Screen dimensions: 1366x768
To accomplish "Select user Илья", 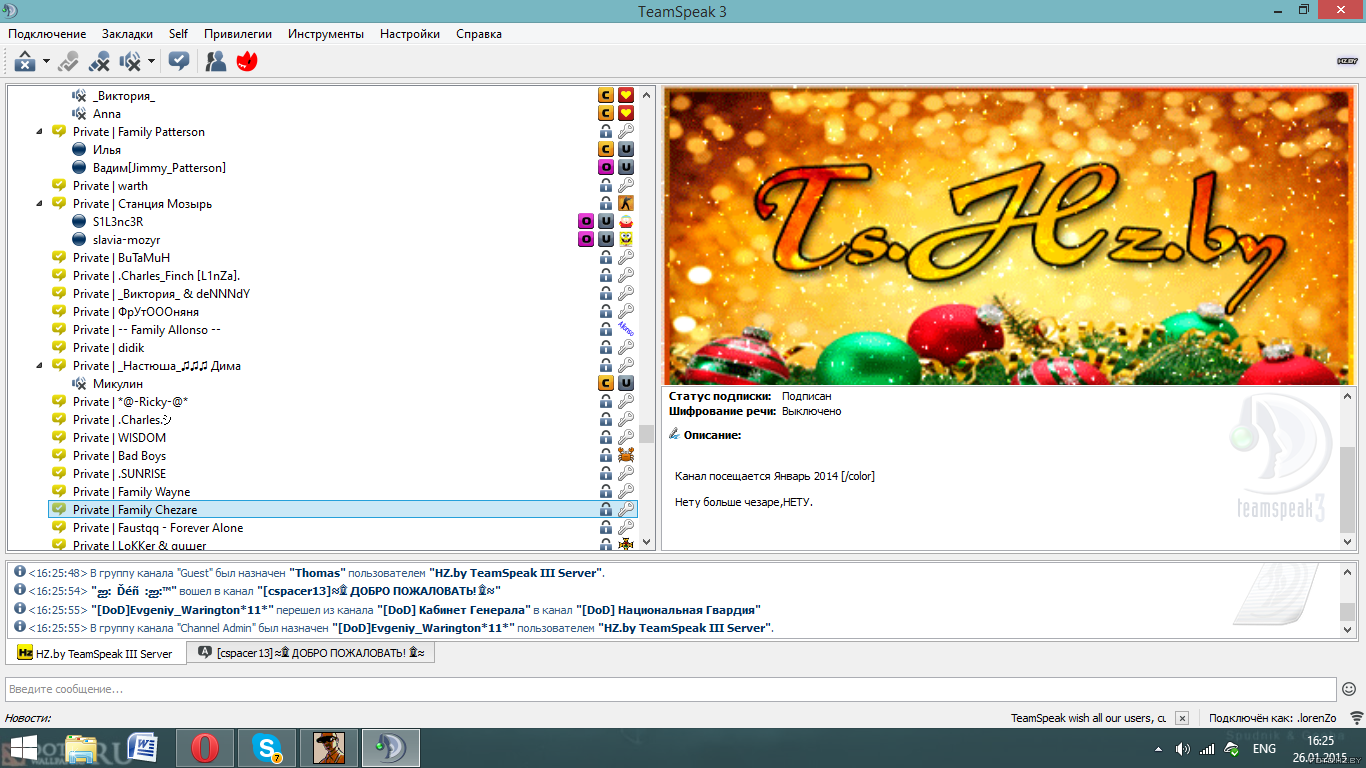I will coord(106,150).
